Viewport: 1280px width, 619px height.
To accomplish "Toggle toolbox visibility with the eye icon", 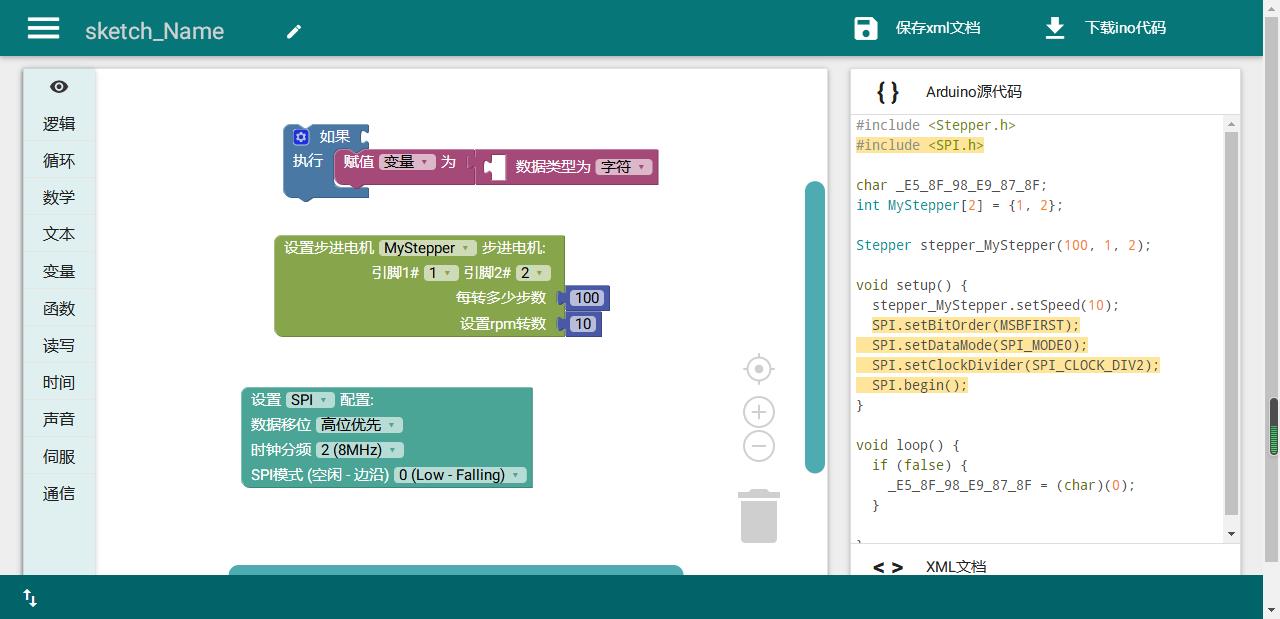I will click(x=59, y=87).
